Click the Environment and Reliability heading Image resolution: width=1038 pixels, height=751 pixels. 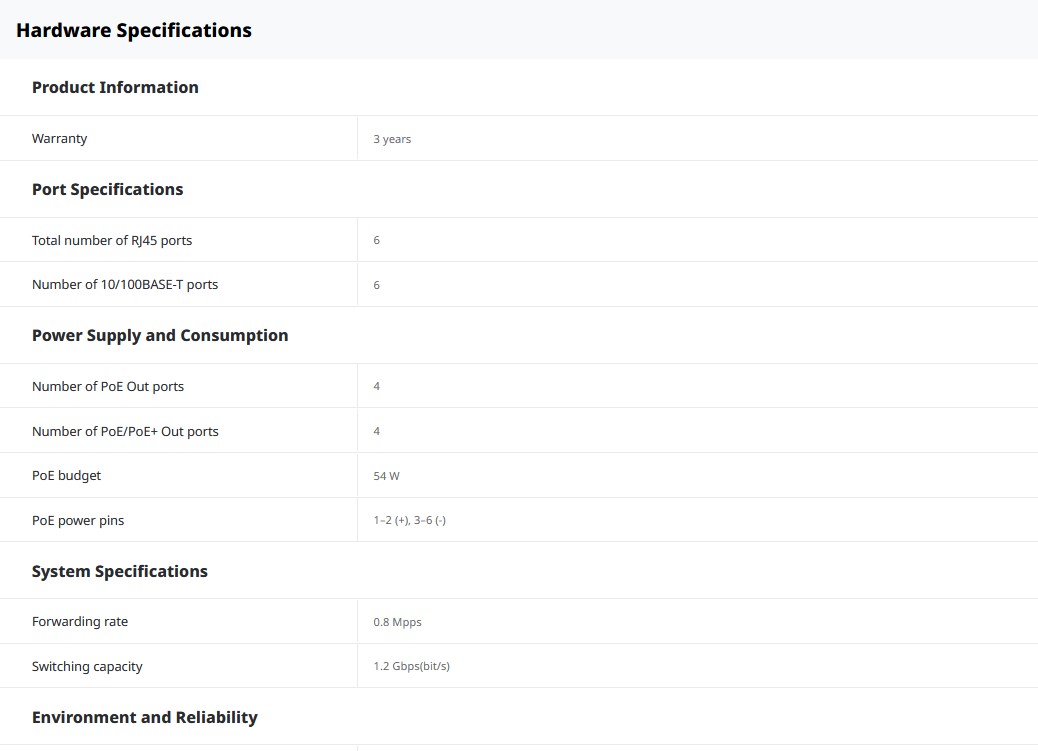coord(145,717)
